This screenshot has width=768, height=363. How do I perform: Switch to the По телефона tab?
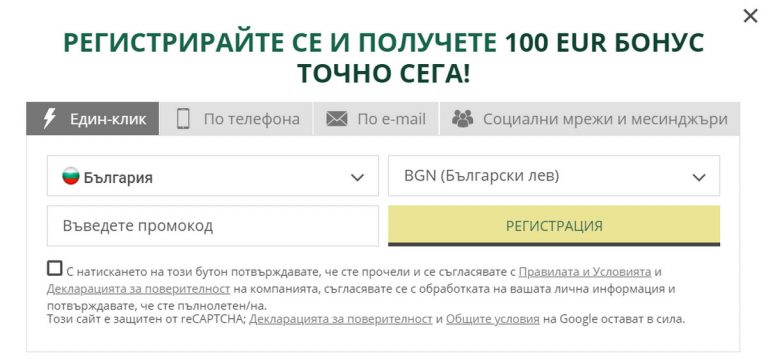click(237, 119)
